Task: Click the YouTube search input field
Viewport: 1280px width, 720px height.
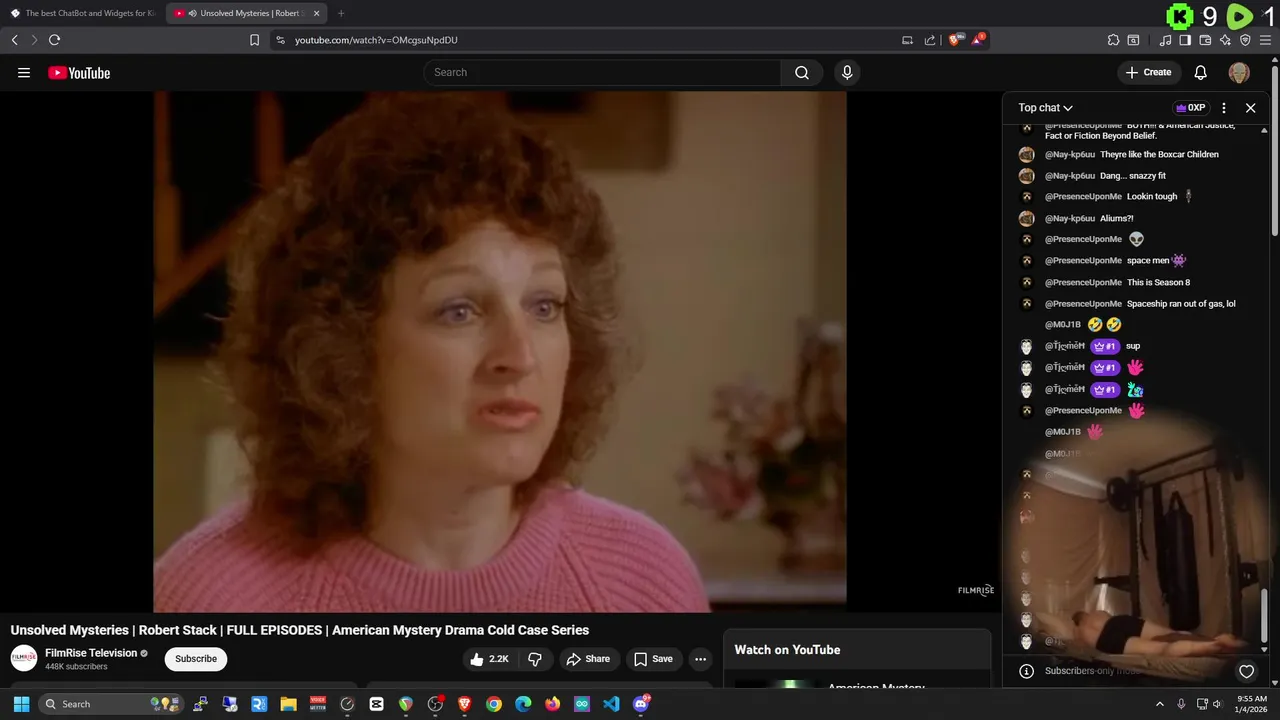Action: 602,72
